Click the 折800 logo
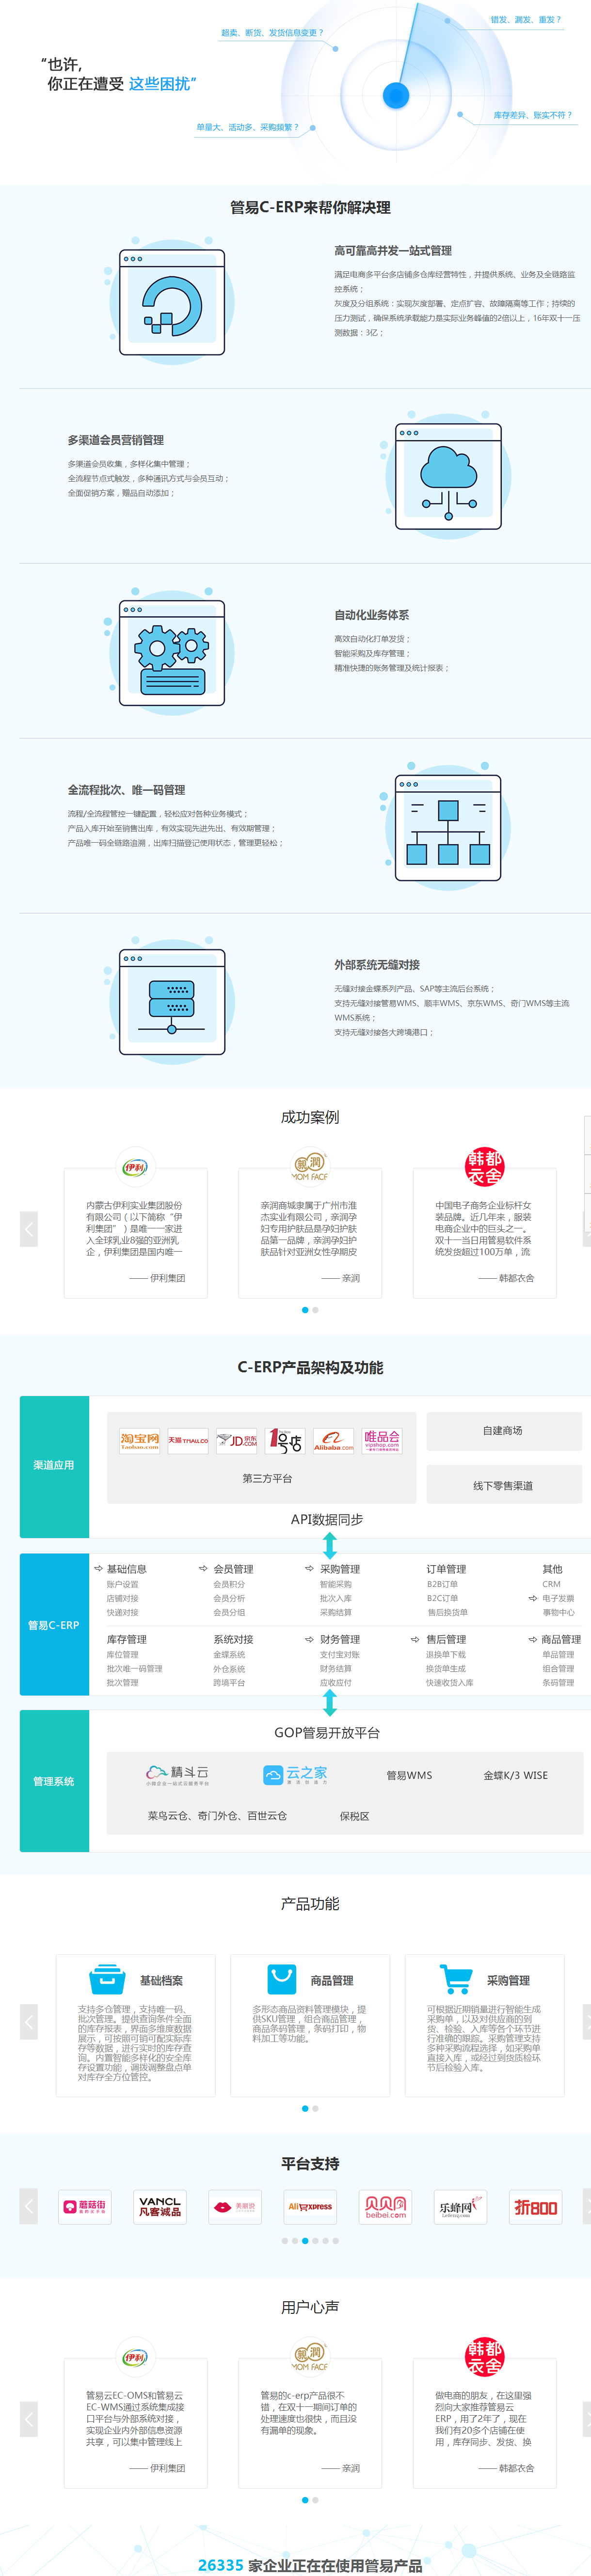 click(536, 2207)
